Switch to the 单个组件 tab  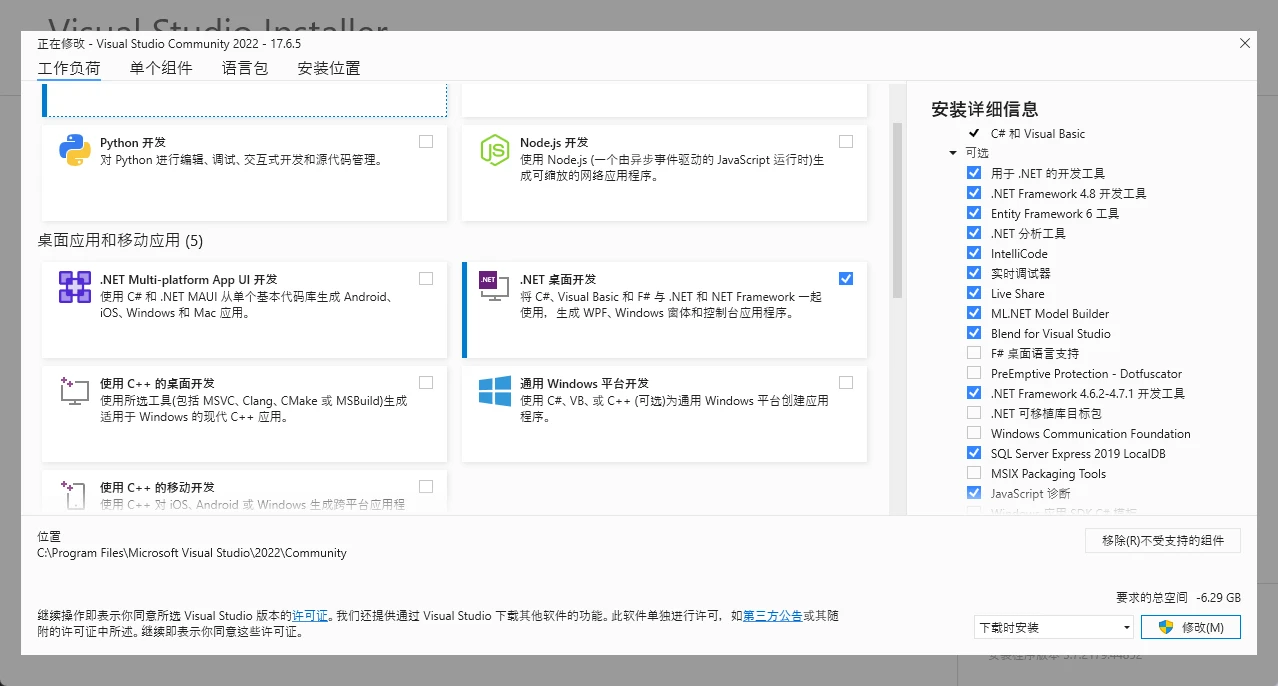[161, 69]
